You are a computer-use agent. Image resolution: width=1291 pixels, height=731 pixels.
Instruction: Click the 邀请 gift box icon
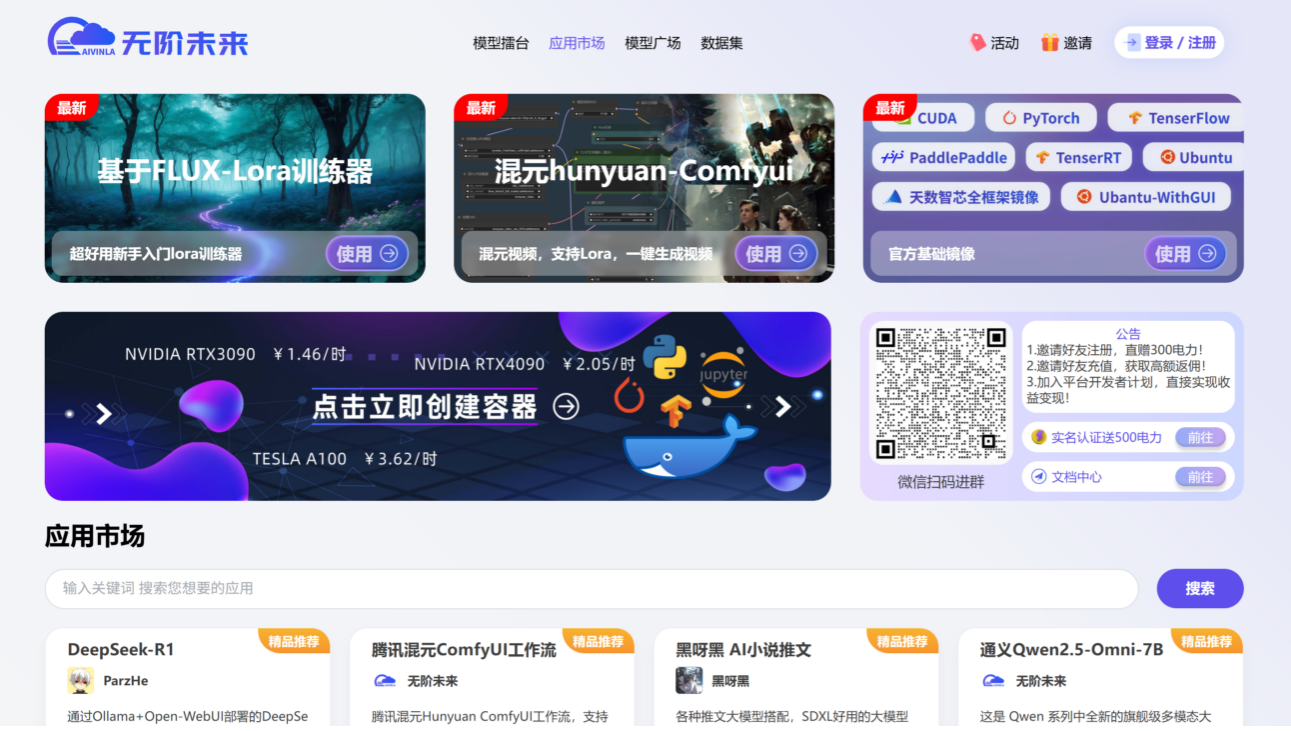pos(1050,42)
